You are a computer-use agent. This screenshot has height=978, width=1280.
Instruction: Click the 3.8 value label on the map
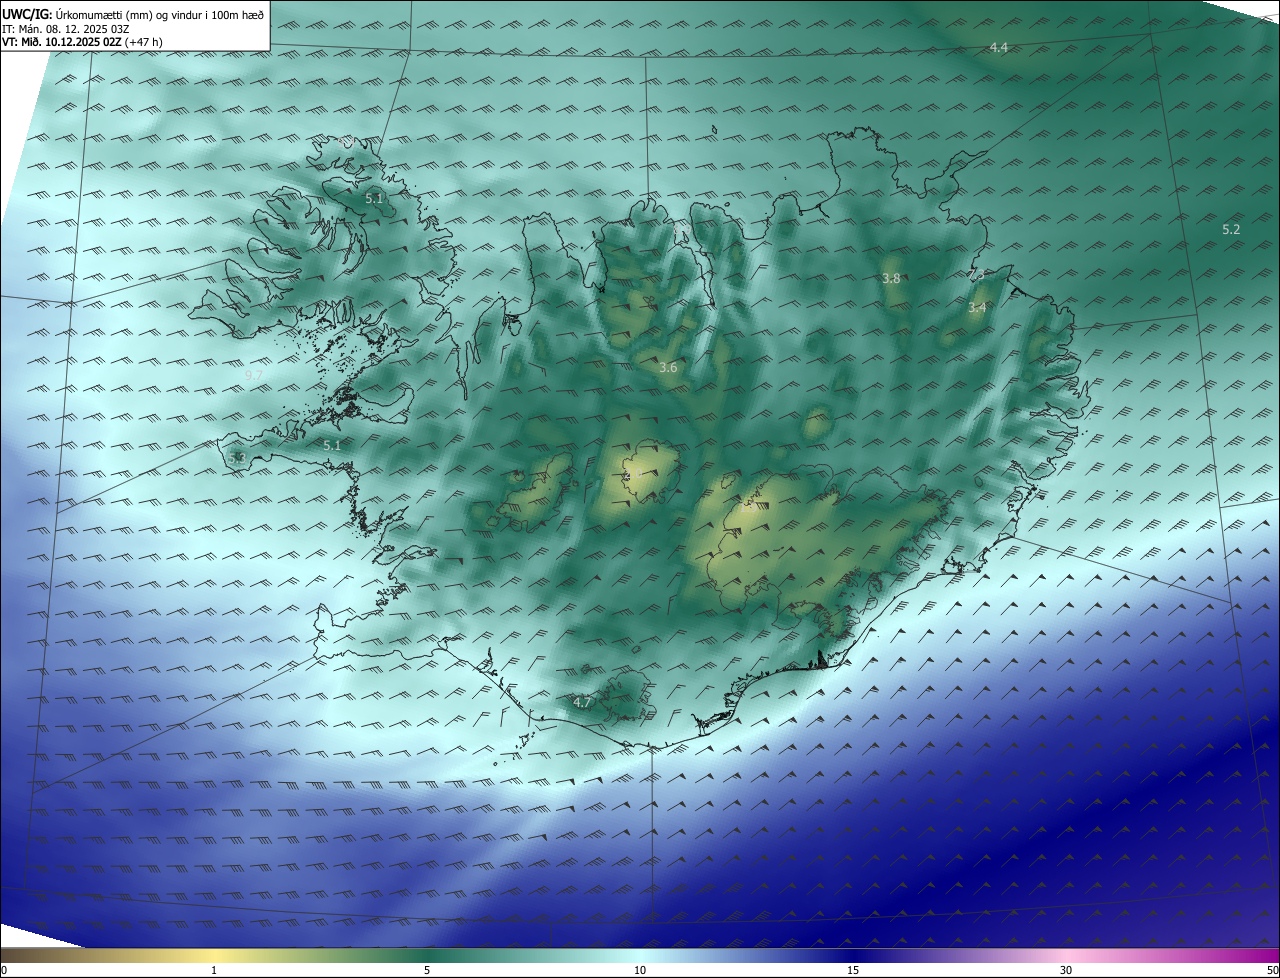(891, 278)
